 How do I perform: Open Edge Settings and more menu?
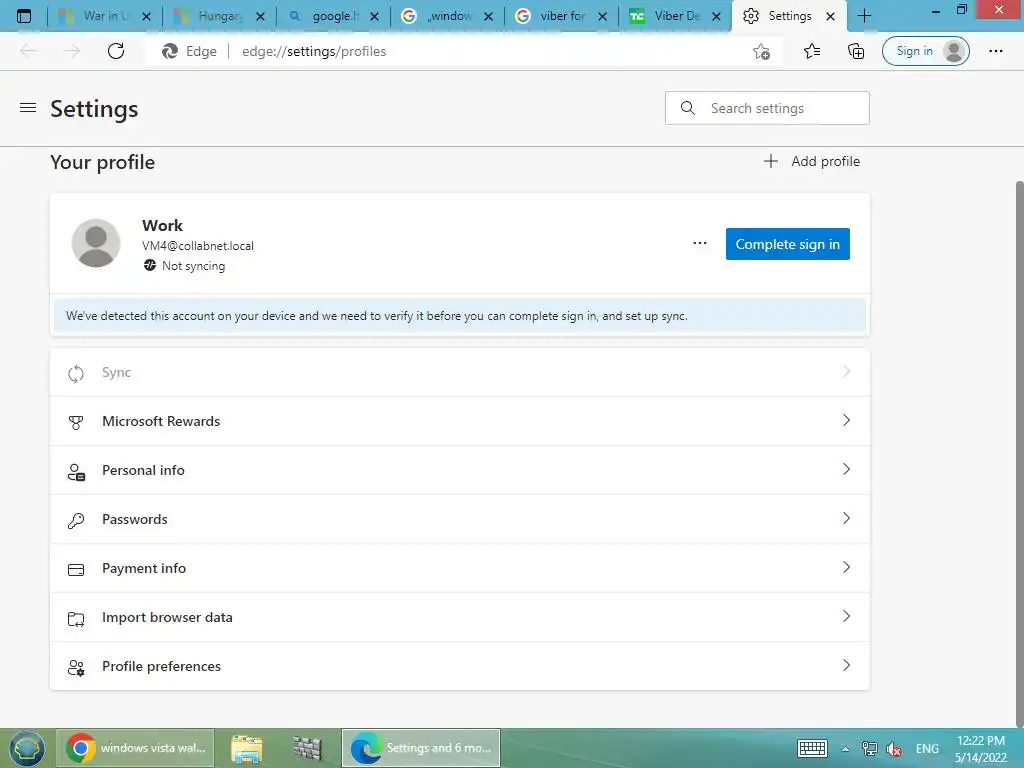pyautogui.click(x=995, y=51)
